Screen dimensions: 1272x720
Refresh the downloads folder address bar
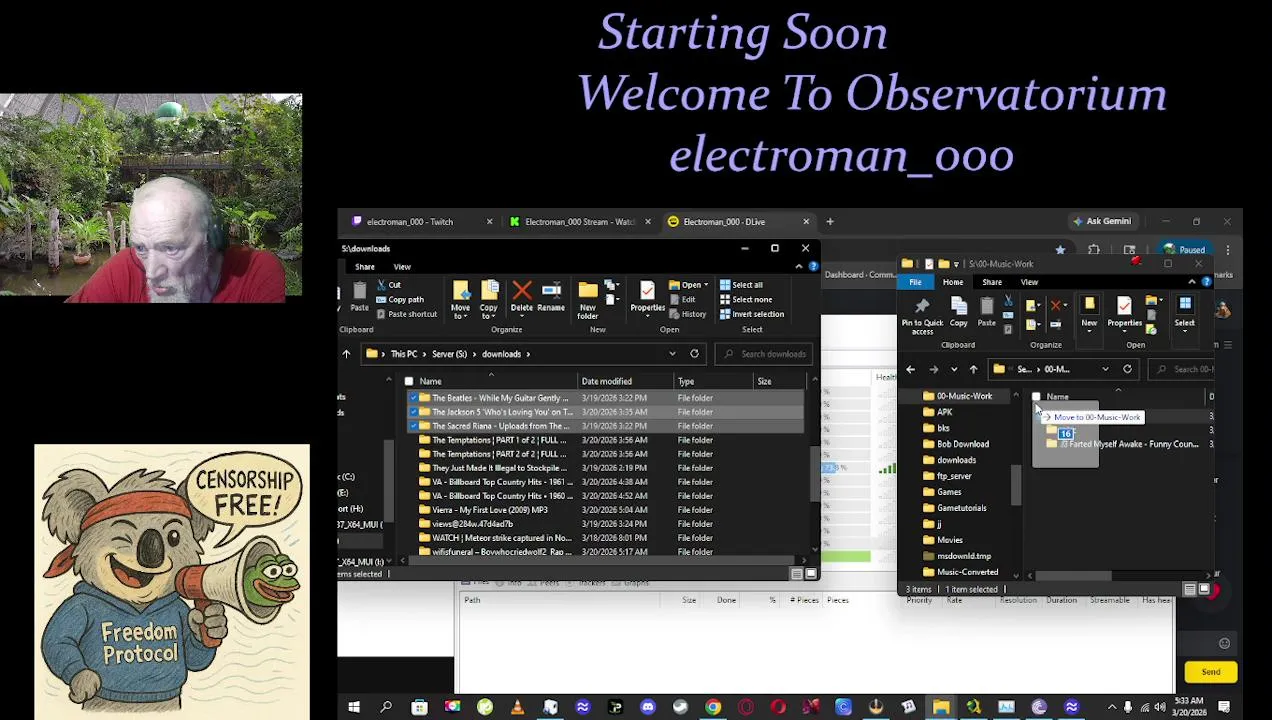pyautogui.click(x=694, y=354)
